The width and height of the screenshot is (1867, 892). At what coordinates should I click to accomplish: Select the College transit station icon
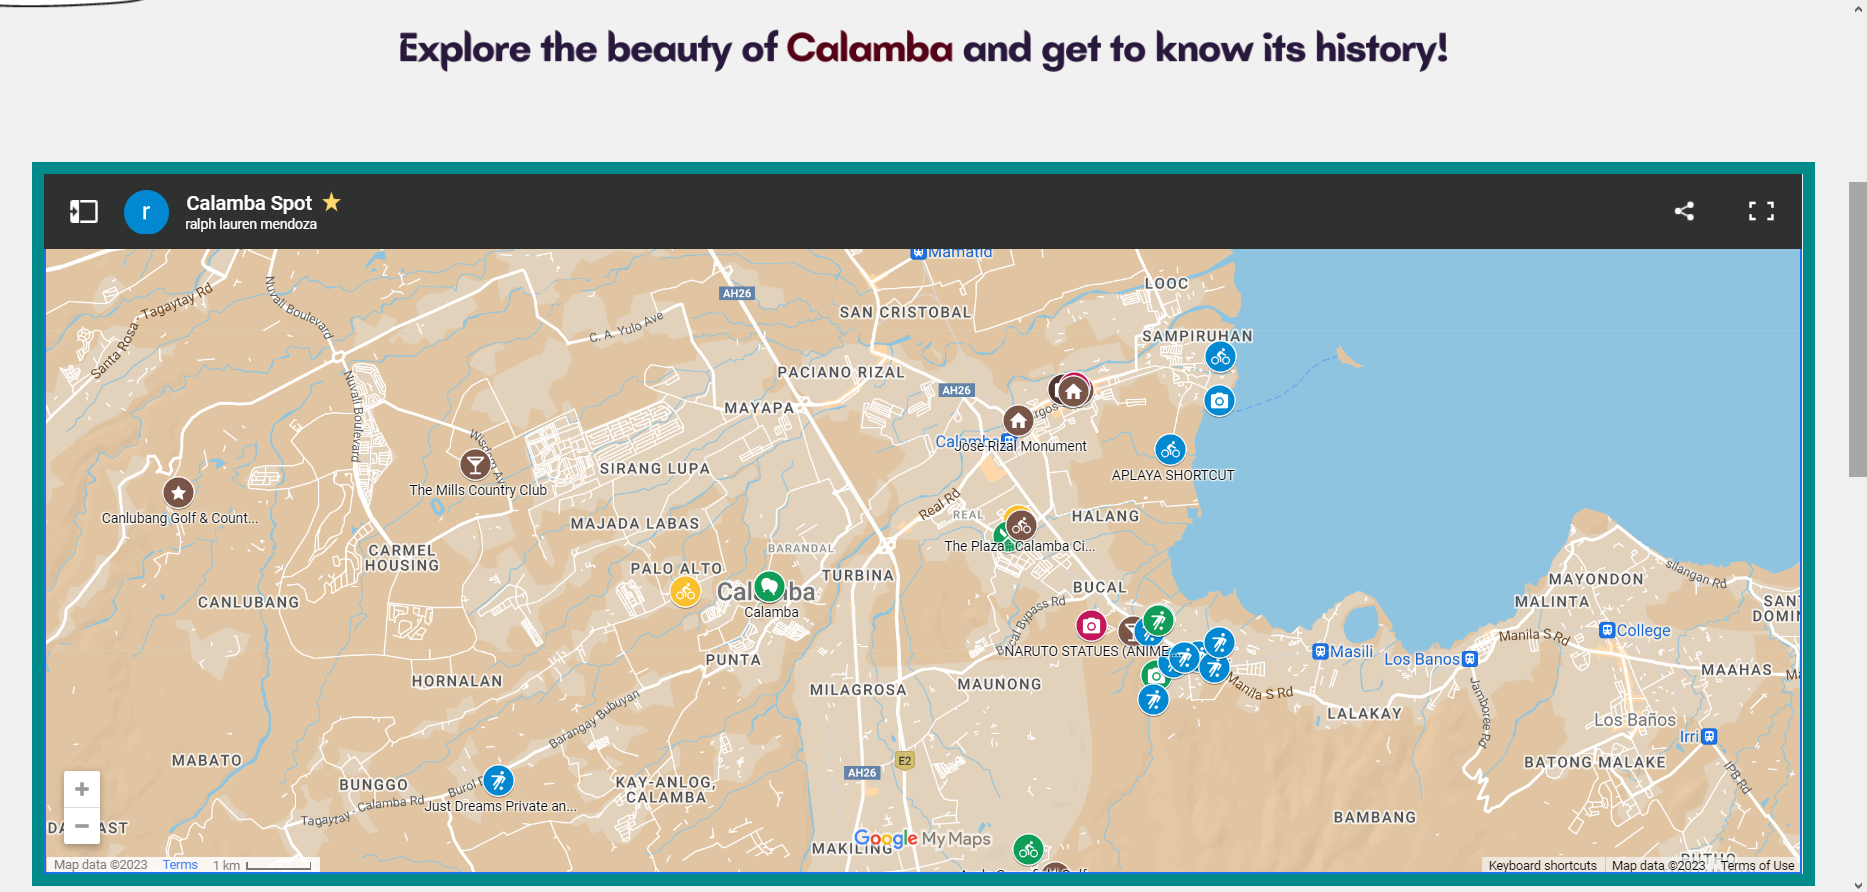1607,630
